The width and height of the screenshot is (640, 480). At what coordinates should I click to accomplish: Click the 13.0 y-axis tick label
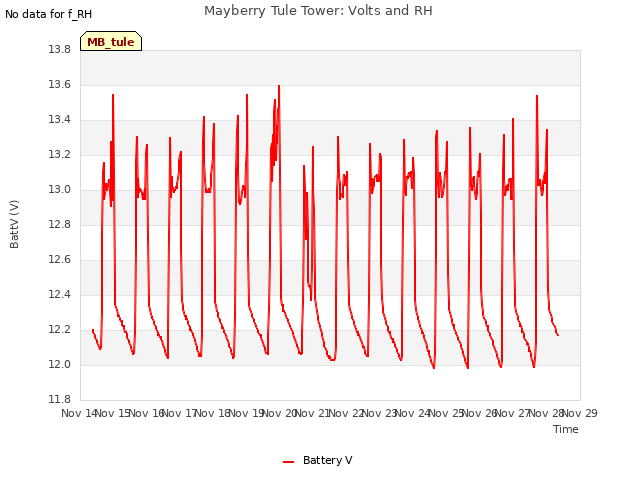[x=60, y=190]
